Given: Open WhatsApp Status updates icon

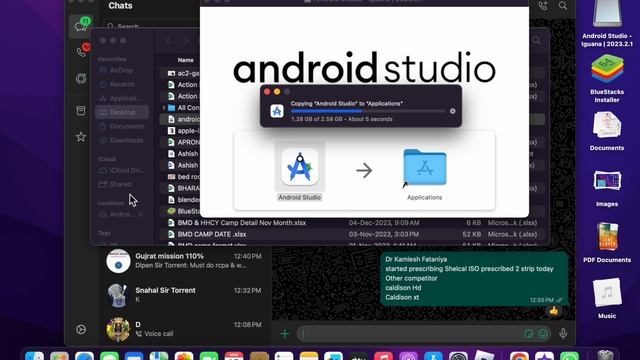Looking at the screenshot, I should click(81, 79).
